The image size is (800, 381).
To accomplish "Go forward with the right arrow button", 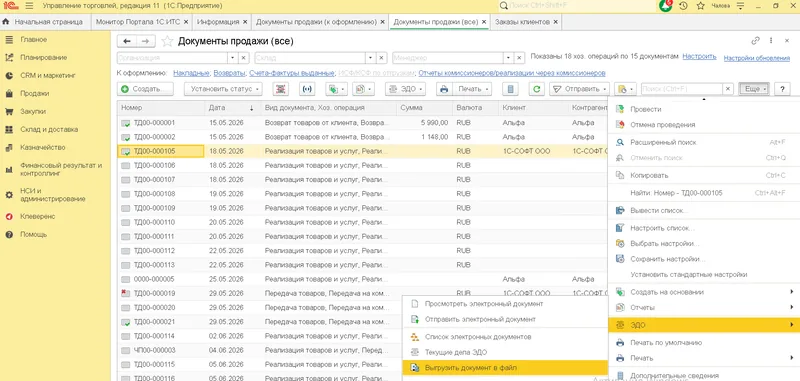I will [x=145, y=41].
